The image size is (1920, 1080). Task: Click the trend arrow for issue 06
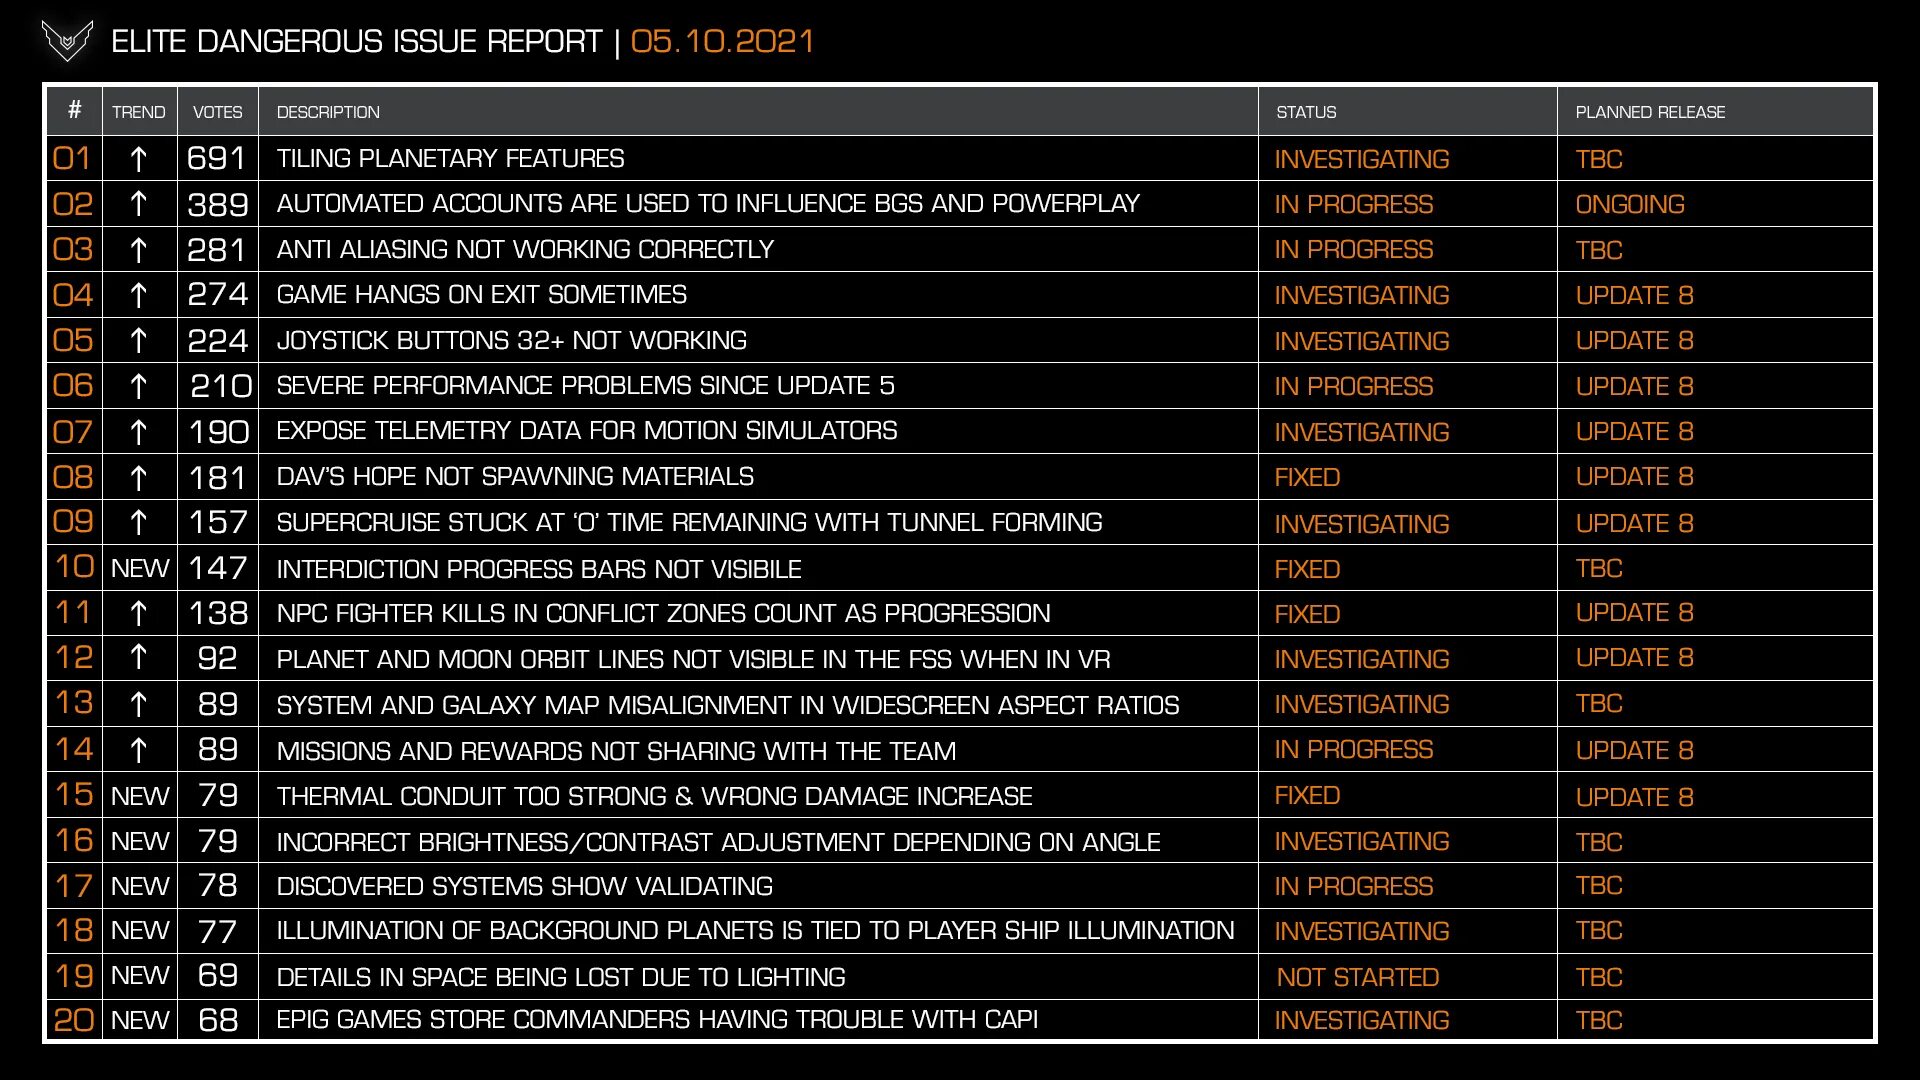pos(139,386)
